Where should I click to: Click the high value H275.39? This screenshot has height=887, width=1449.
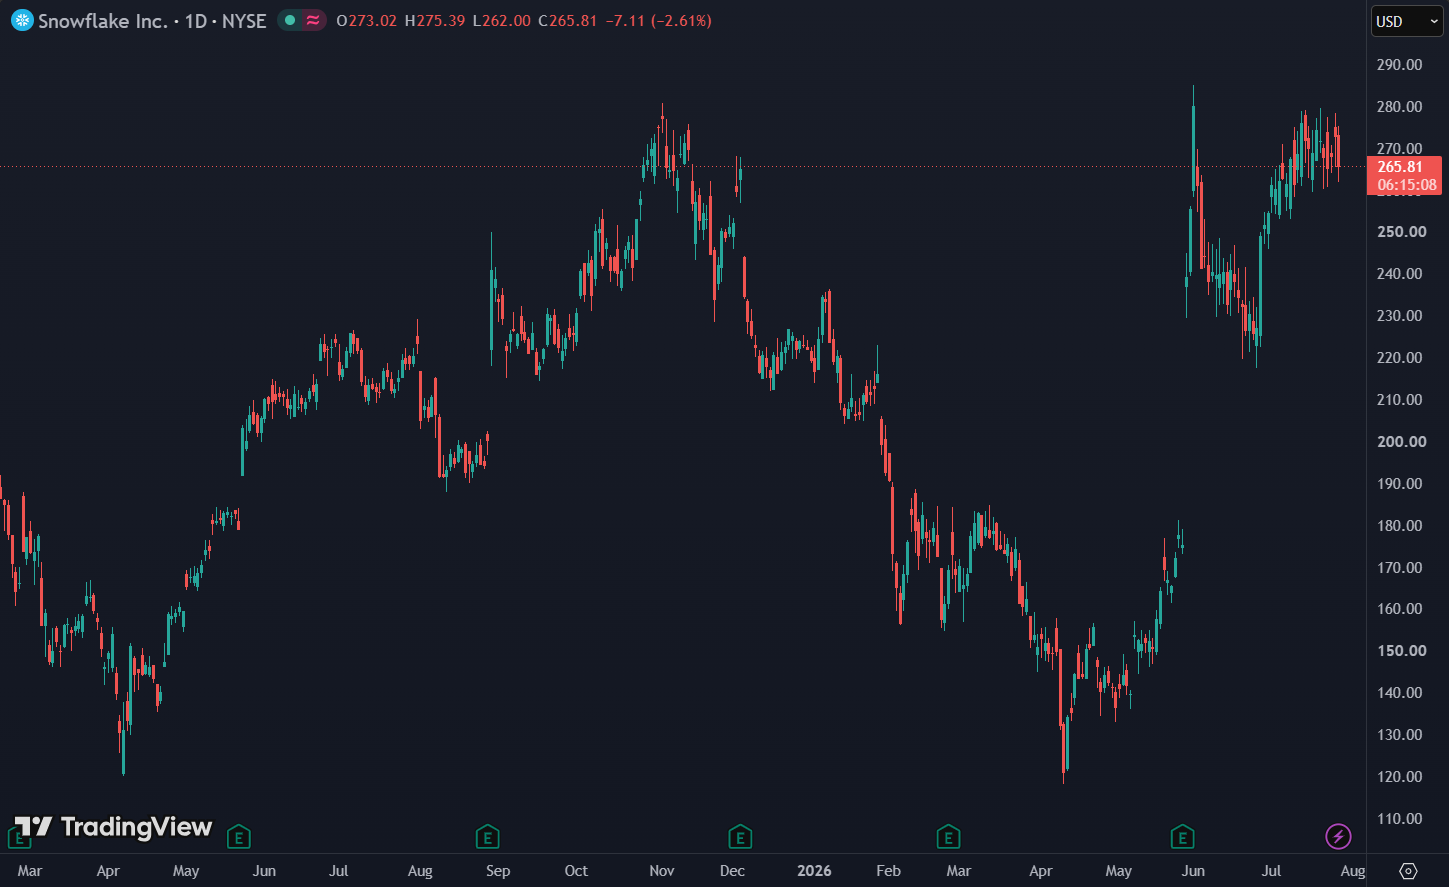(x=435, y=21)
